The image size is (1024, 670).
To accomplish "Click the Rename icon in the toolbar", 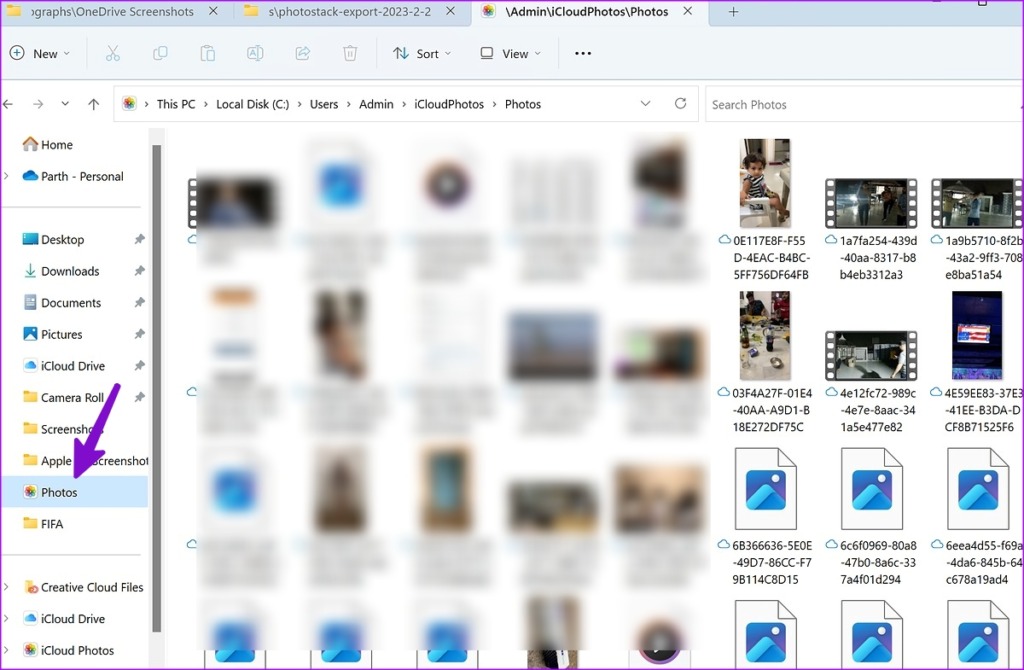I will [254, 53].
